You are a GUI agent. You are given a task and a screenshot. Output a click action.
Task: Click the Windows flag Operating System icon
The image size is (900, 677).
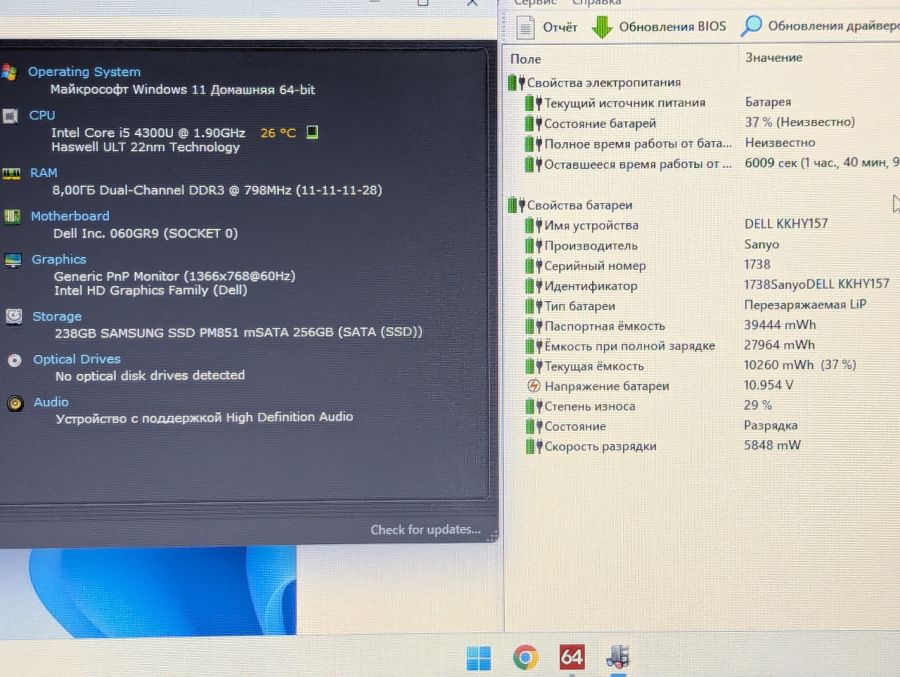[x=9, y=72]
